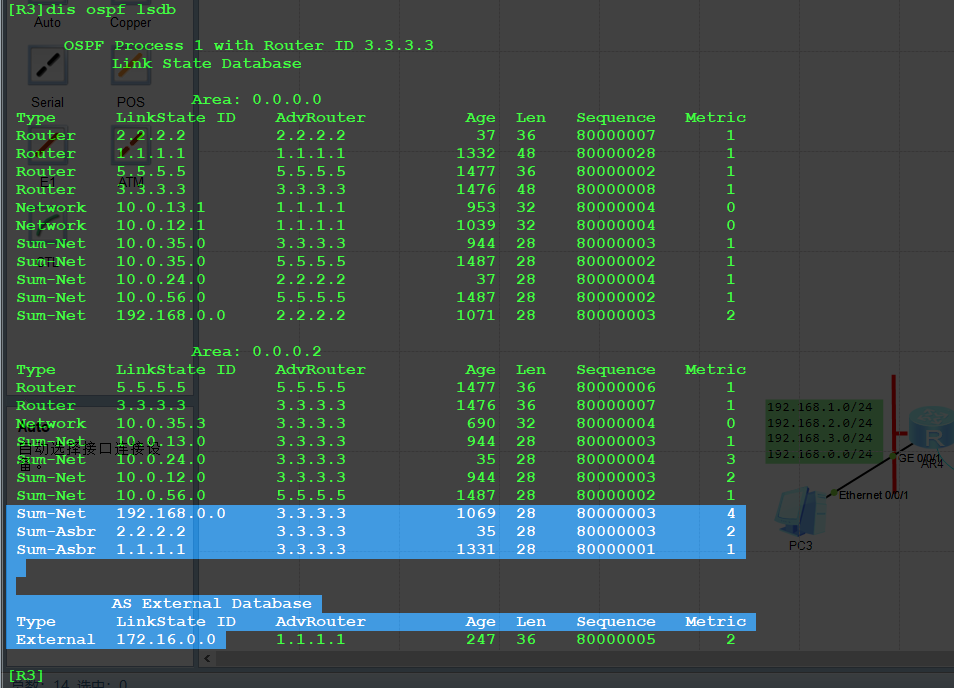Image resolution: width=954 pixels, height=688 pixels.
Task: Click age value 1069
Action: click(476, 513)
